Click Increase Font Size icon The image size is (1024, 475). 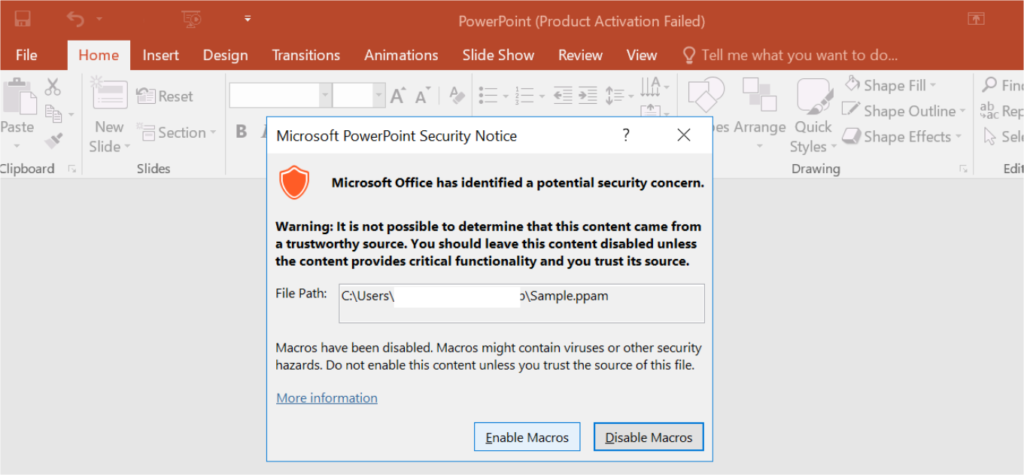pos(398,95)
